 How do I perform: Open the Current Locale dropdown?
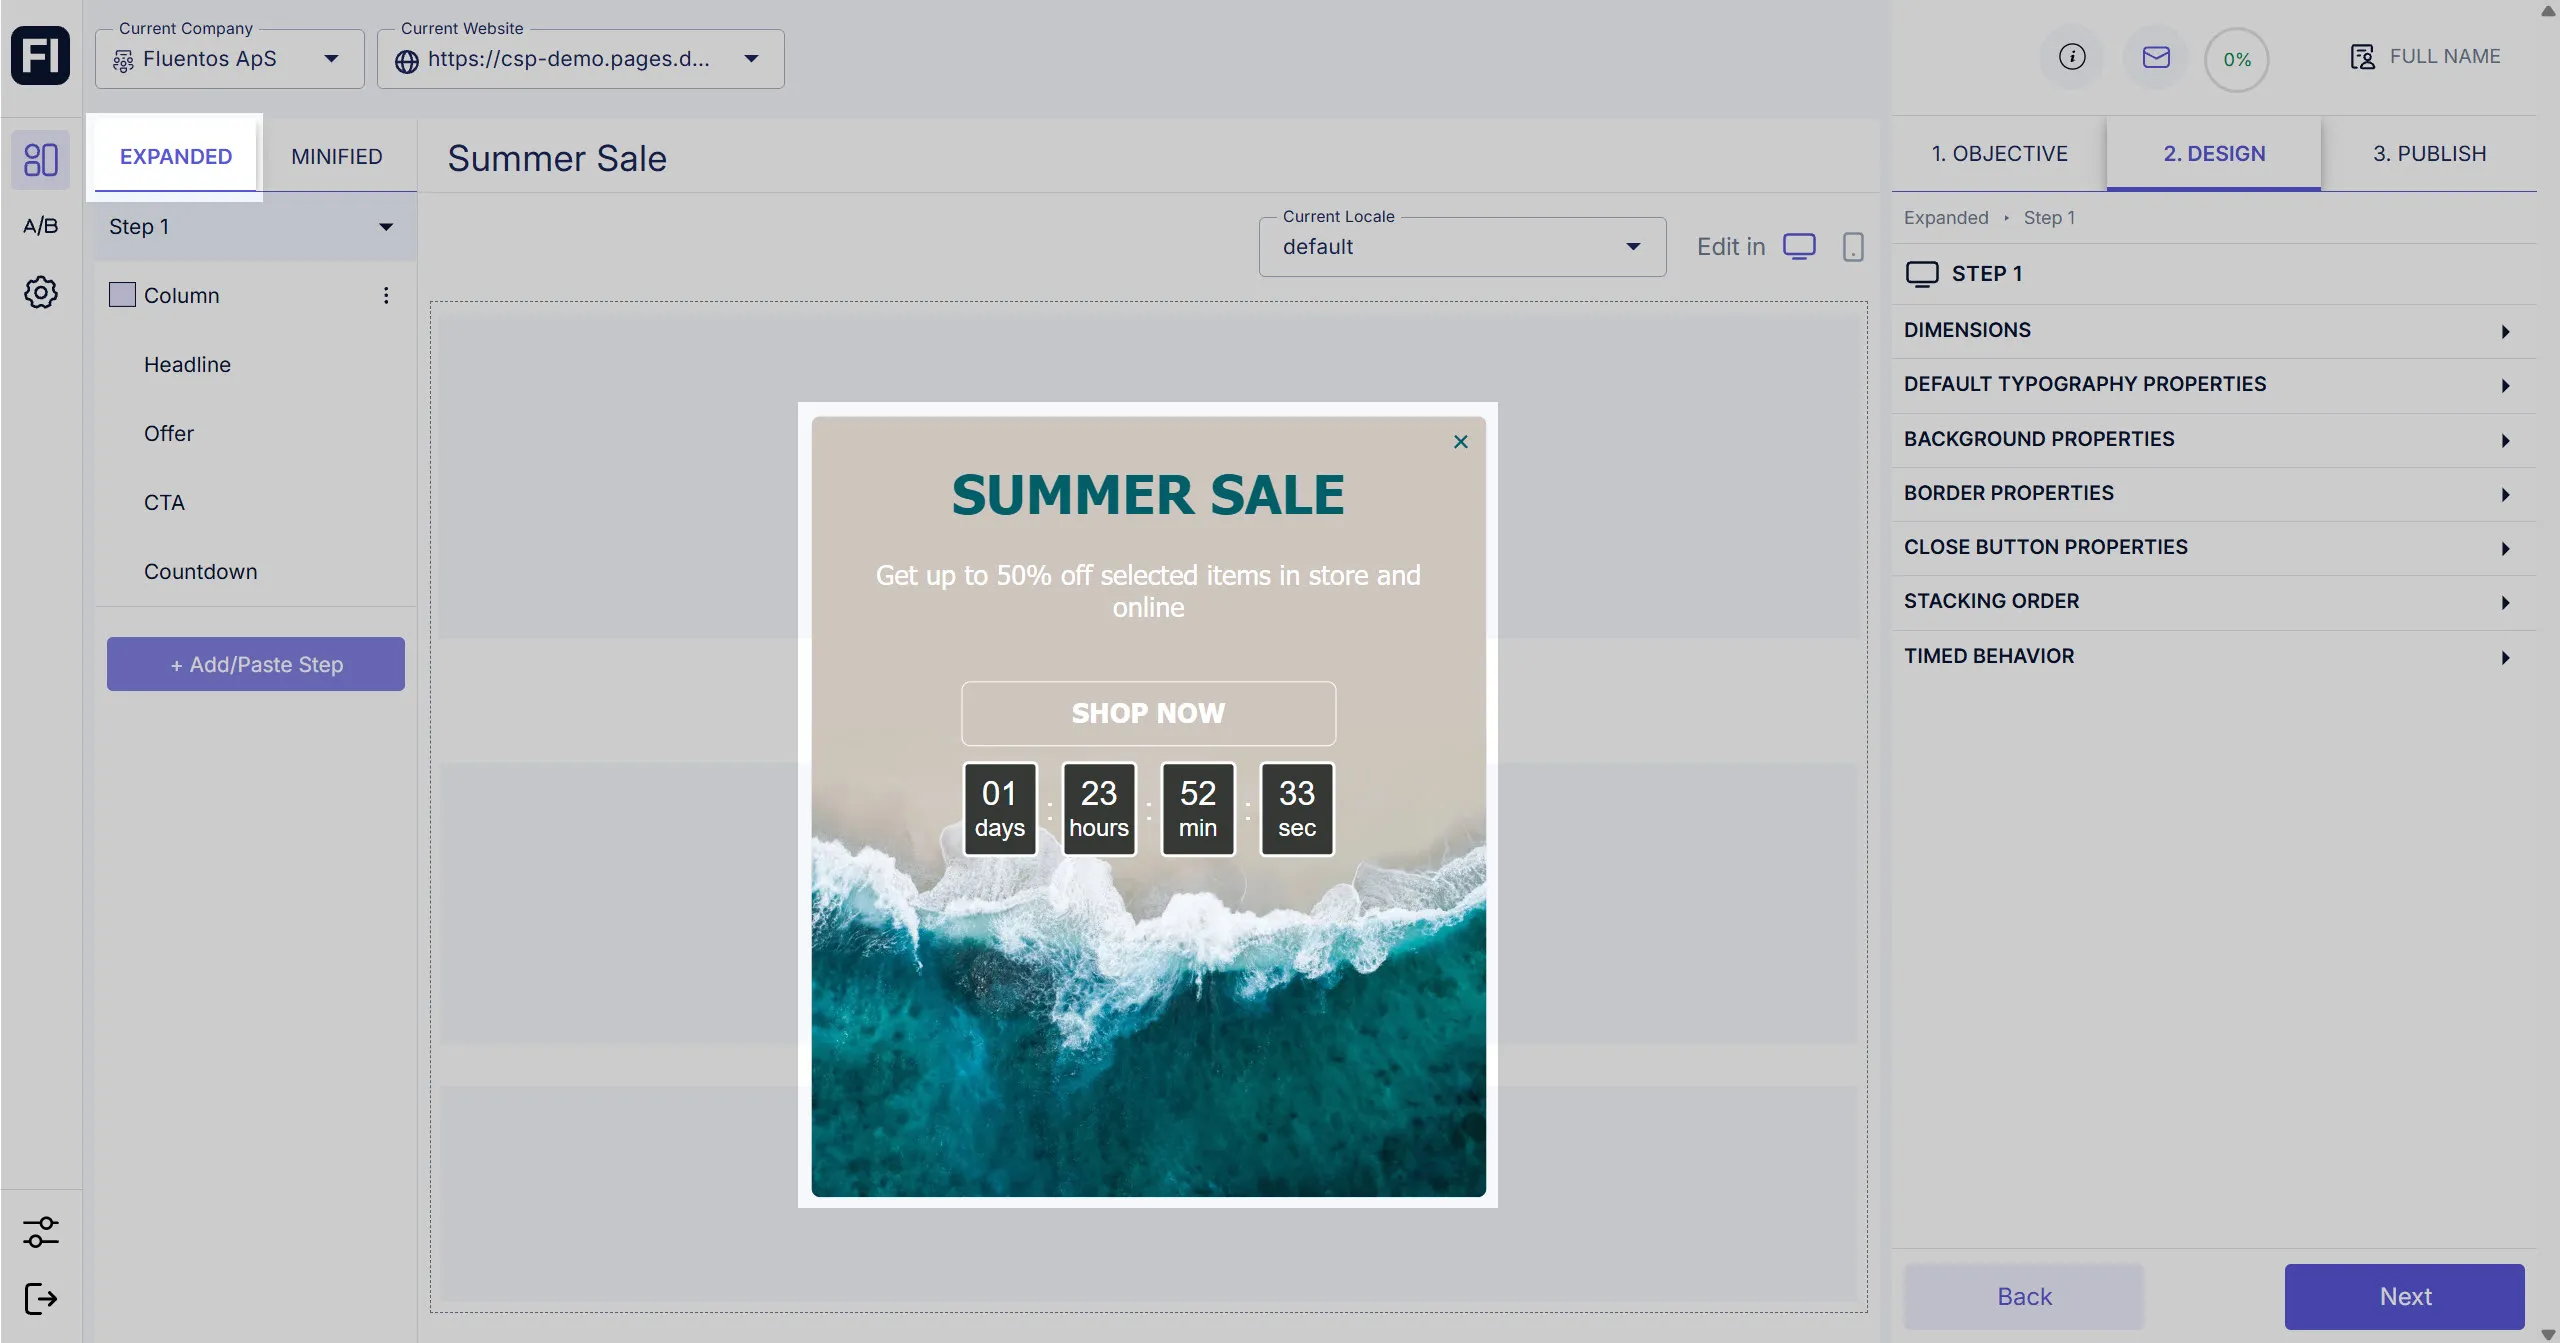1461,247
